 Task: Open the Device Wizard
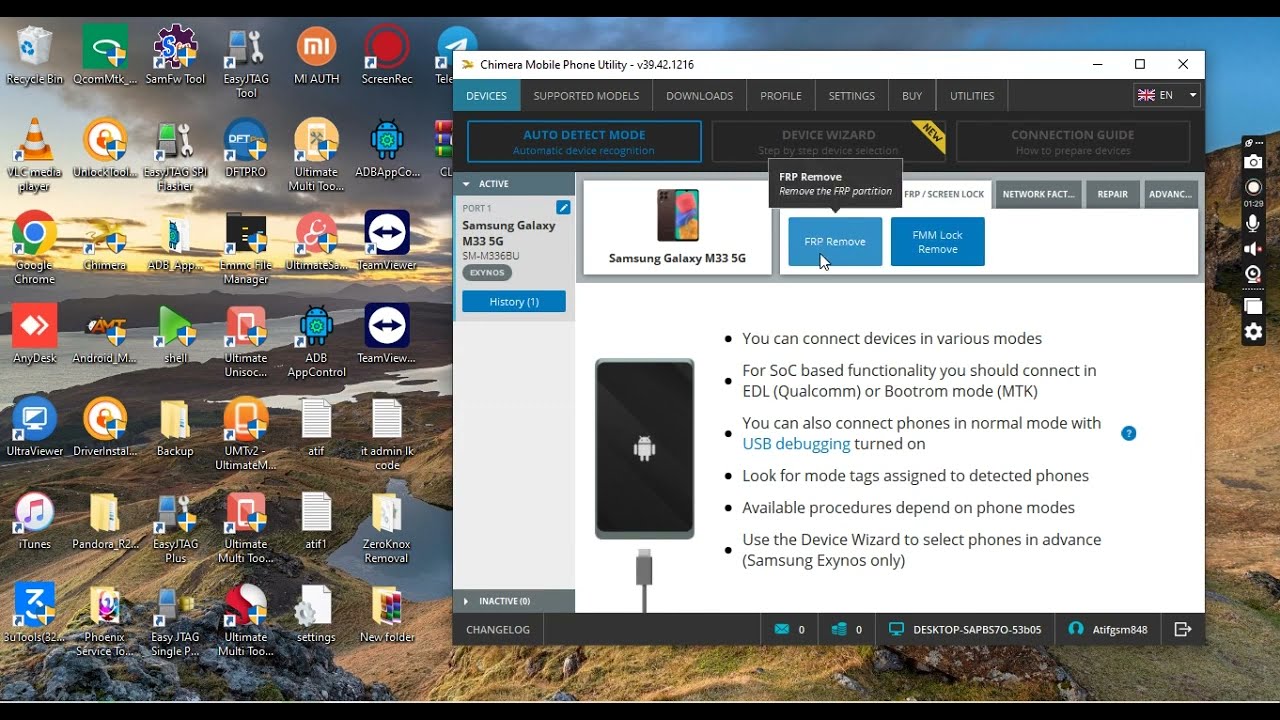click(x=828, y=142)
